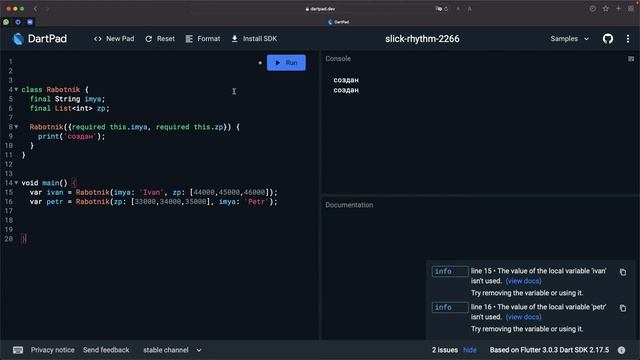Click 'Based on Flutter 3.0.3 Dart SDK 2.17.5' text

pos(549,350)
